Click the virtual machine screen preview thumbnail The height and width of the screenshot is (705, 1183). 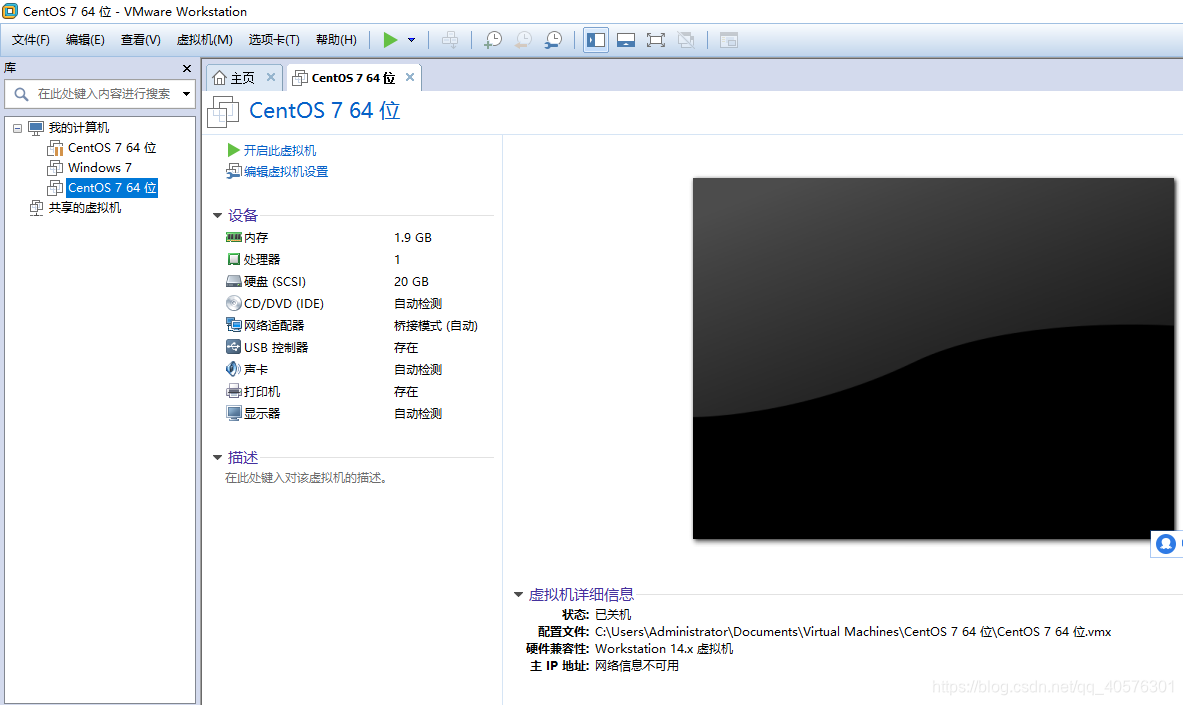[933, 359]
